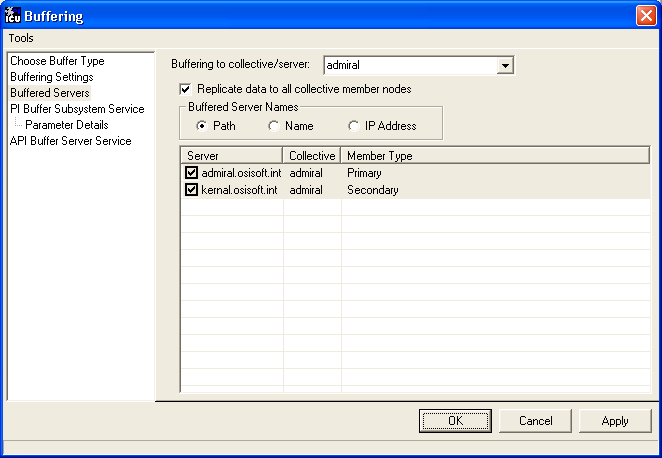Click the Cancel button
The width and height of the screenshot is (662, 458).
535,420
